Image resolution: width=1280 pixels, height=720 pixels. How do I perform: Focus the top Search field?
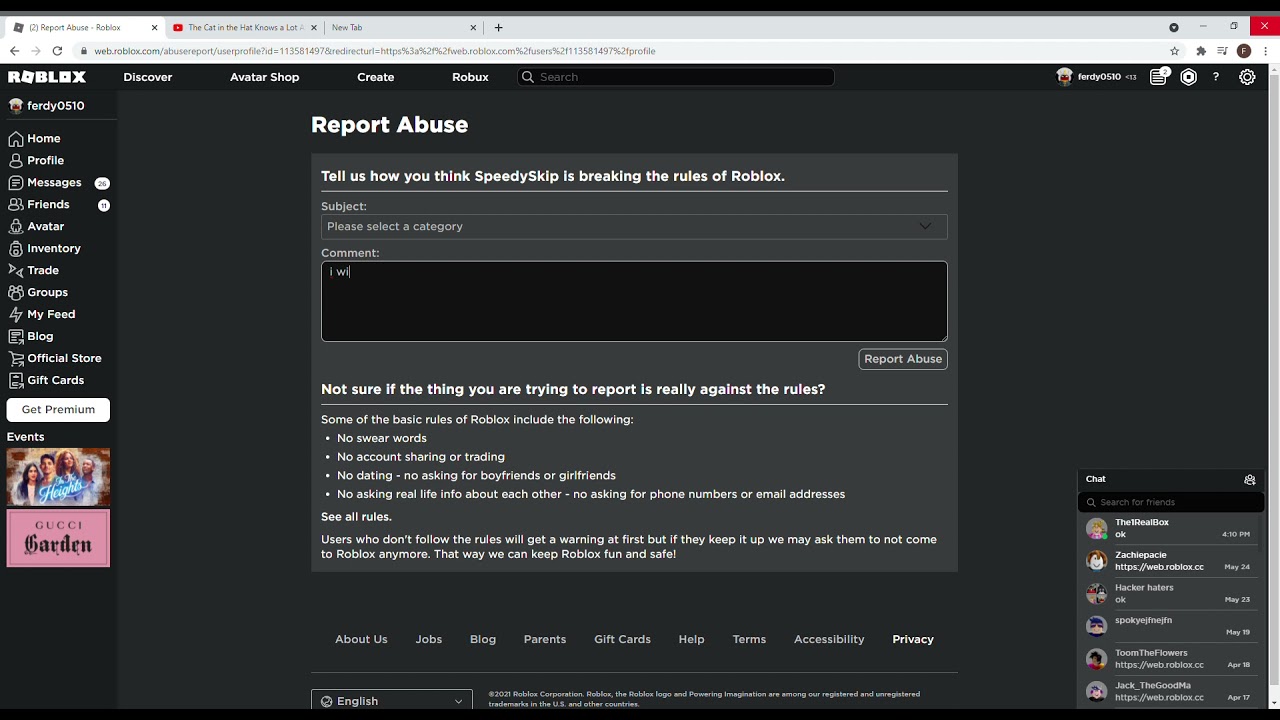[676, 77]
